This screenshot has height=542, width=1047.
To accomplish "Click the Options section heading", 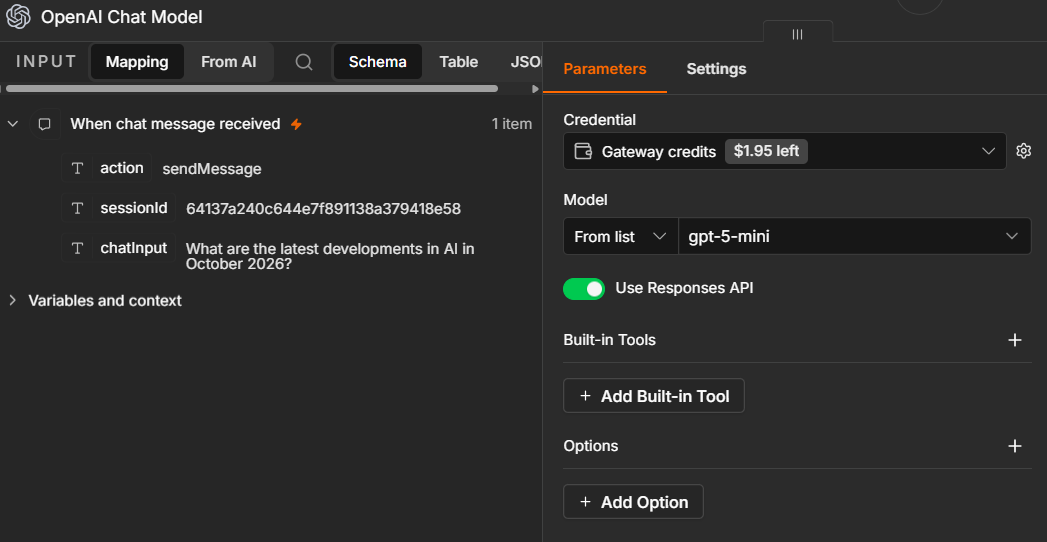I will click(x=591, y=446).
